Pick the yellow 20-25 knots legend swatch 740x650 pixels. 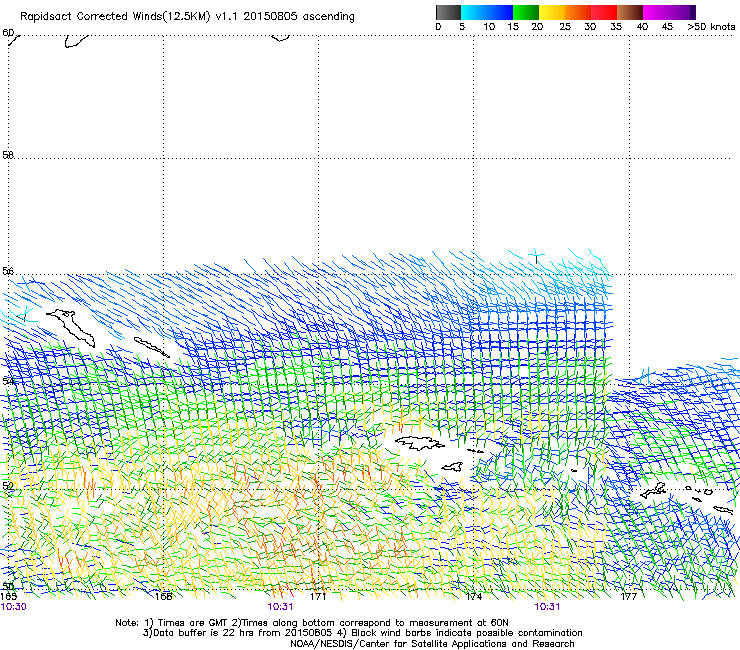pyautogui.click(x=552, y=12)
